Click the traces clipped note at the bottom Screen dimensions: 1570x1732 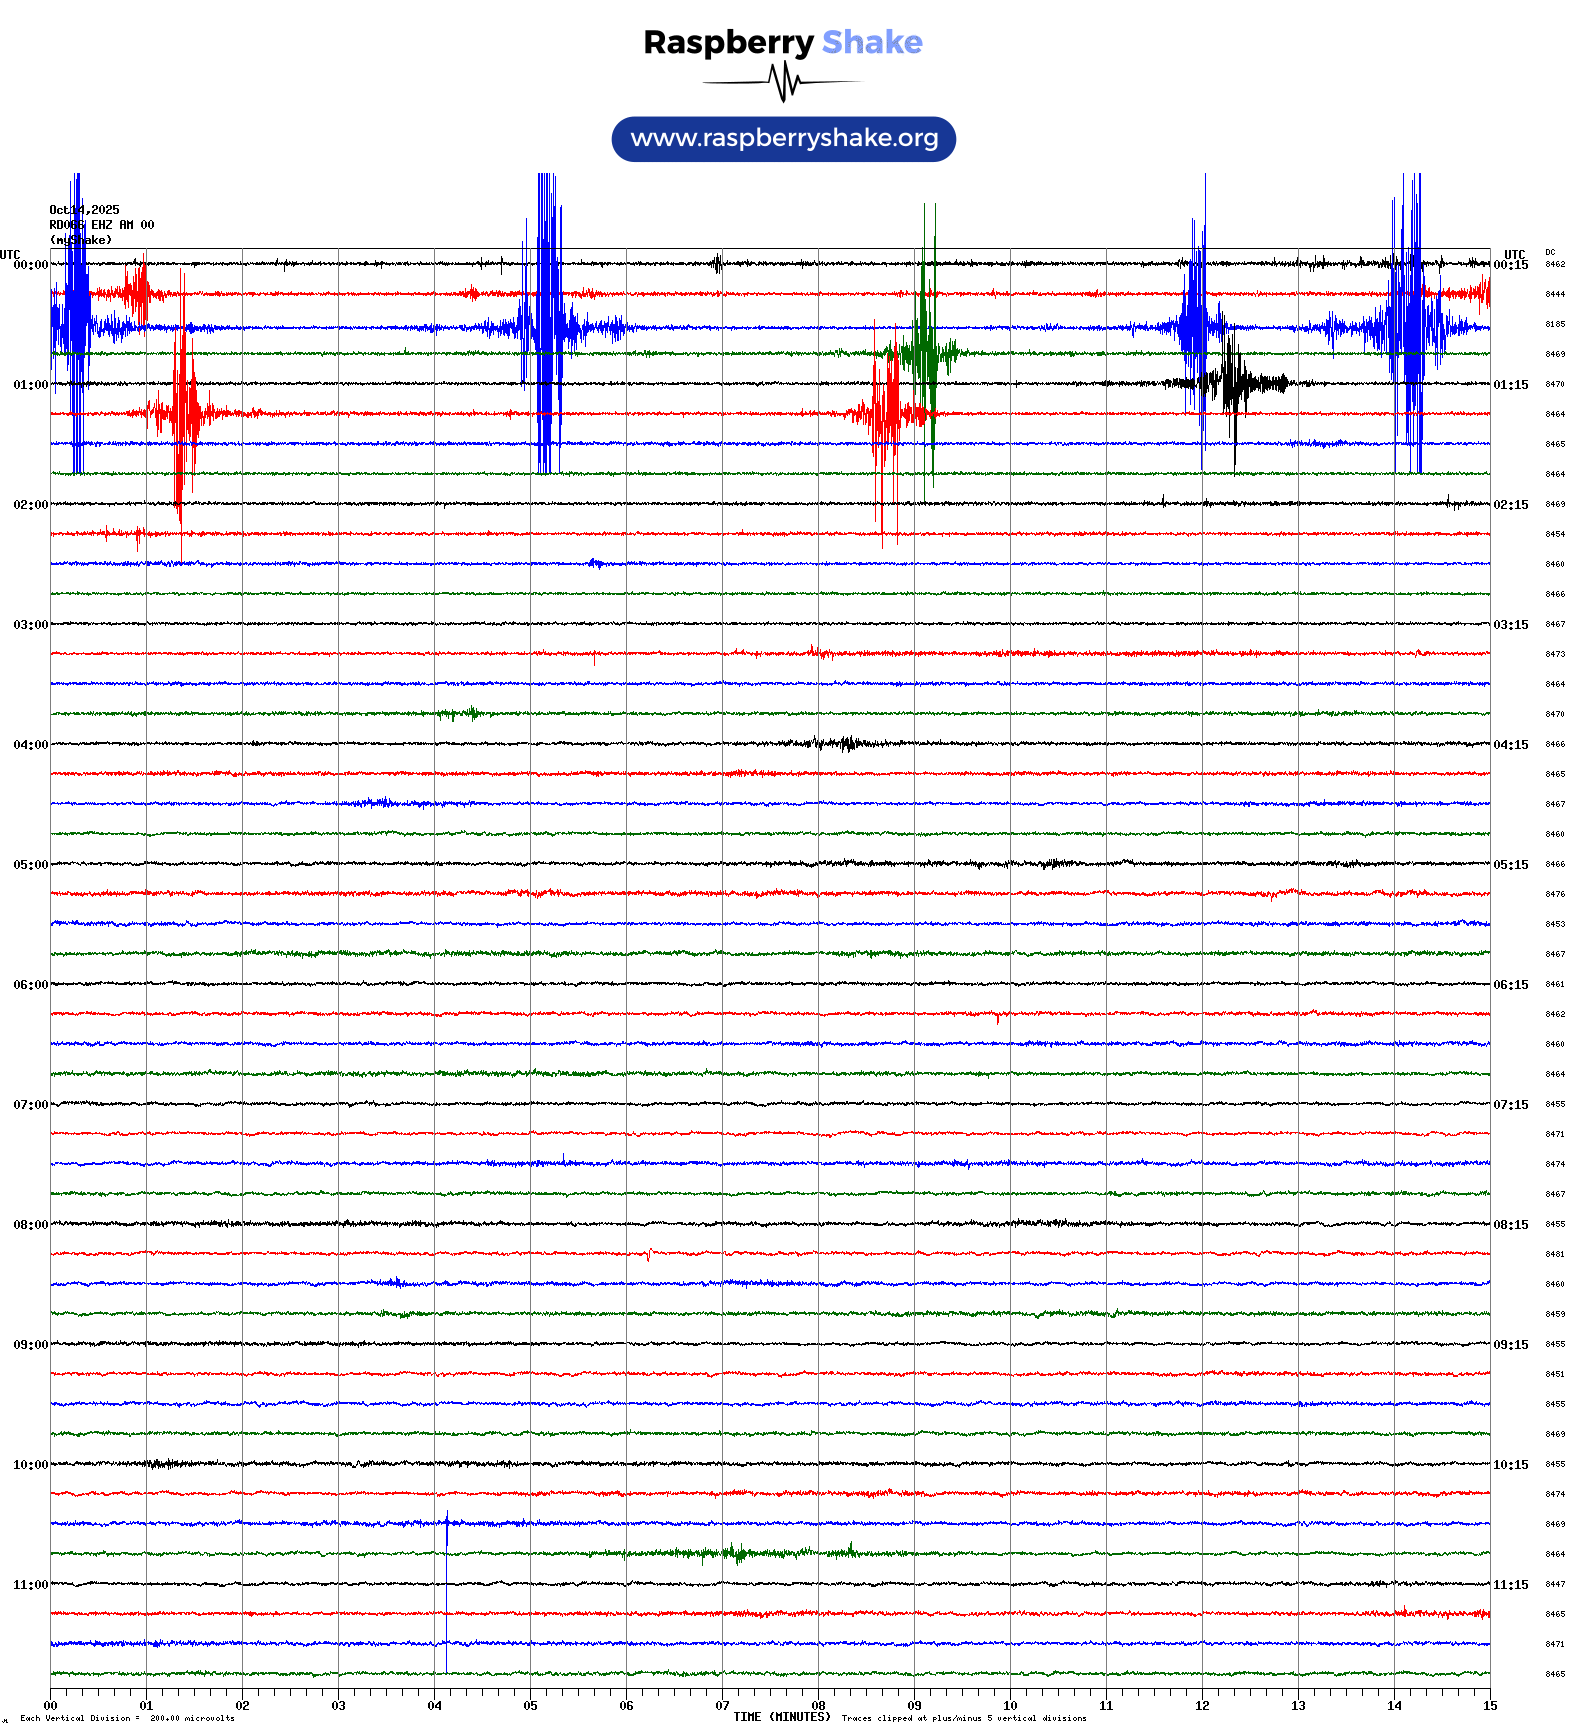964,1719
